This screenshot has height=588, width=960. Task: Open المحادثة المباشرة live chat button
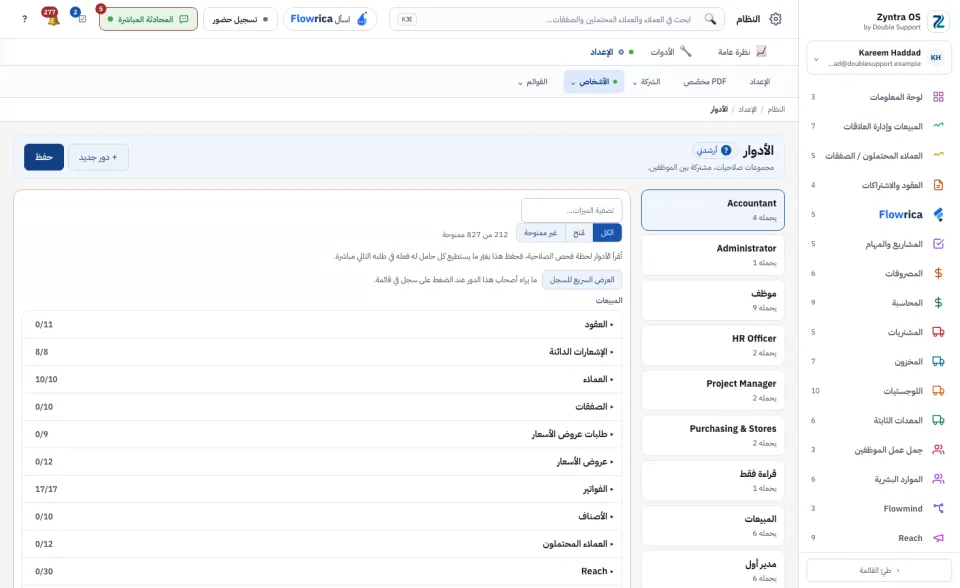click(148, 19)
